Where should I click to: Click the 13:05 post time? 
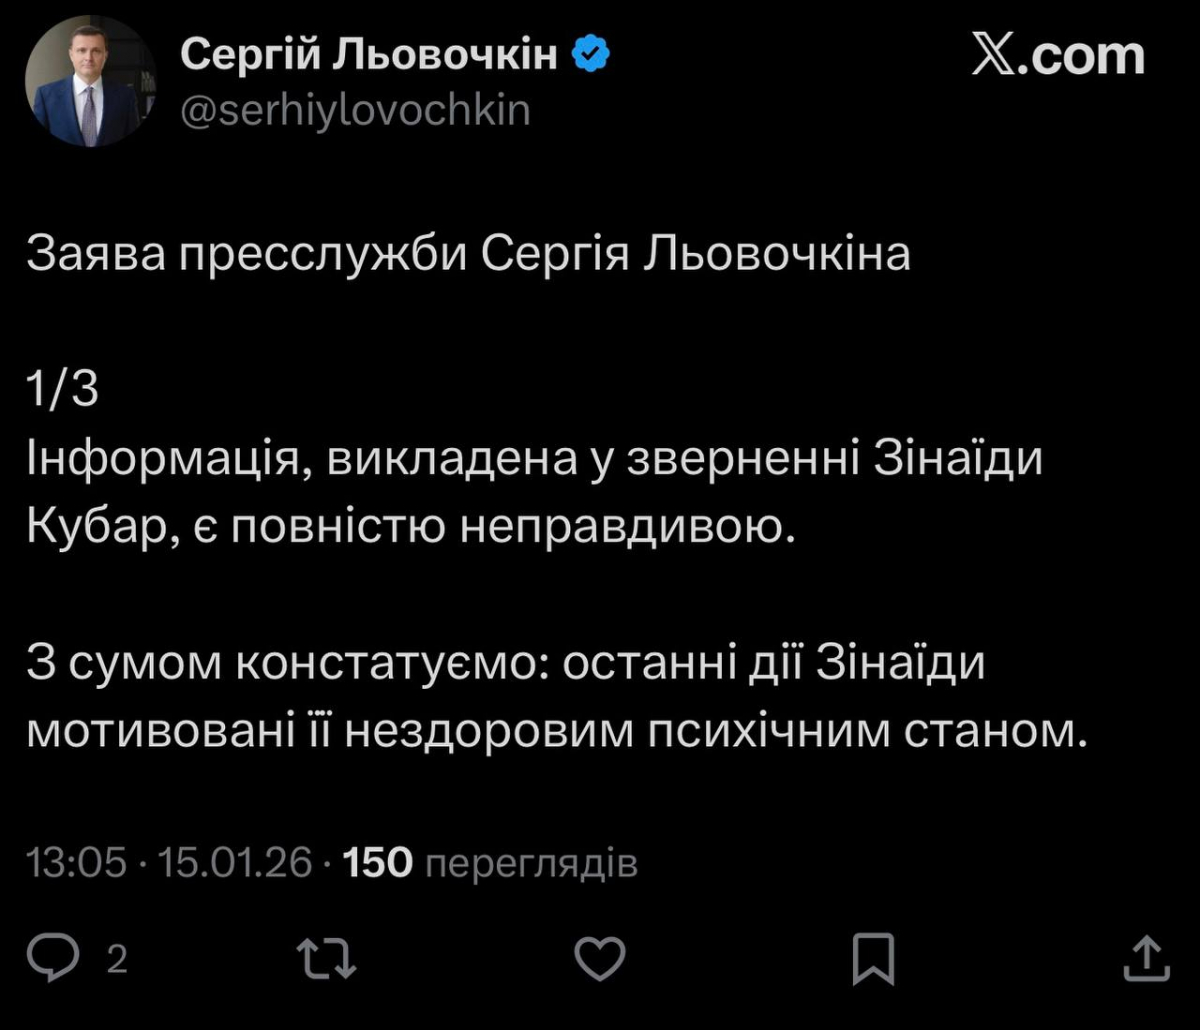pos(77,862)
